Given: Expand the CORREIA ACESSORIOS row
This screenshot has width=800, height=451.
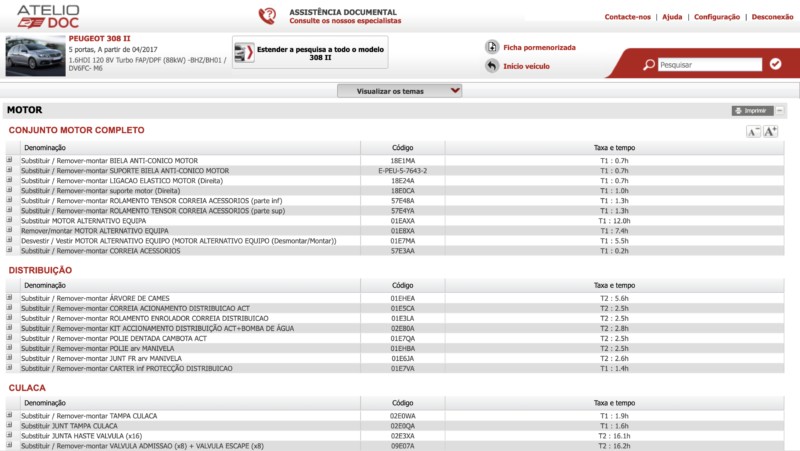Looking at the screenshot, I should point(9,250).
